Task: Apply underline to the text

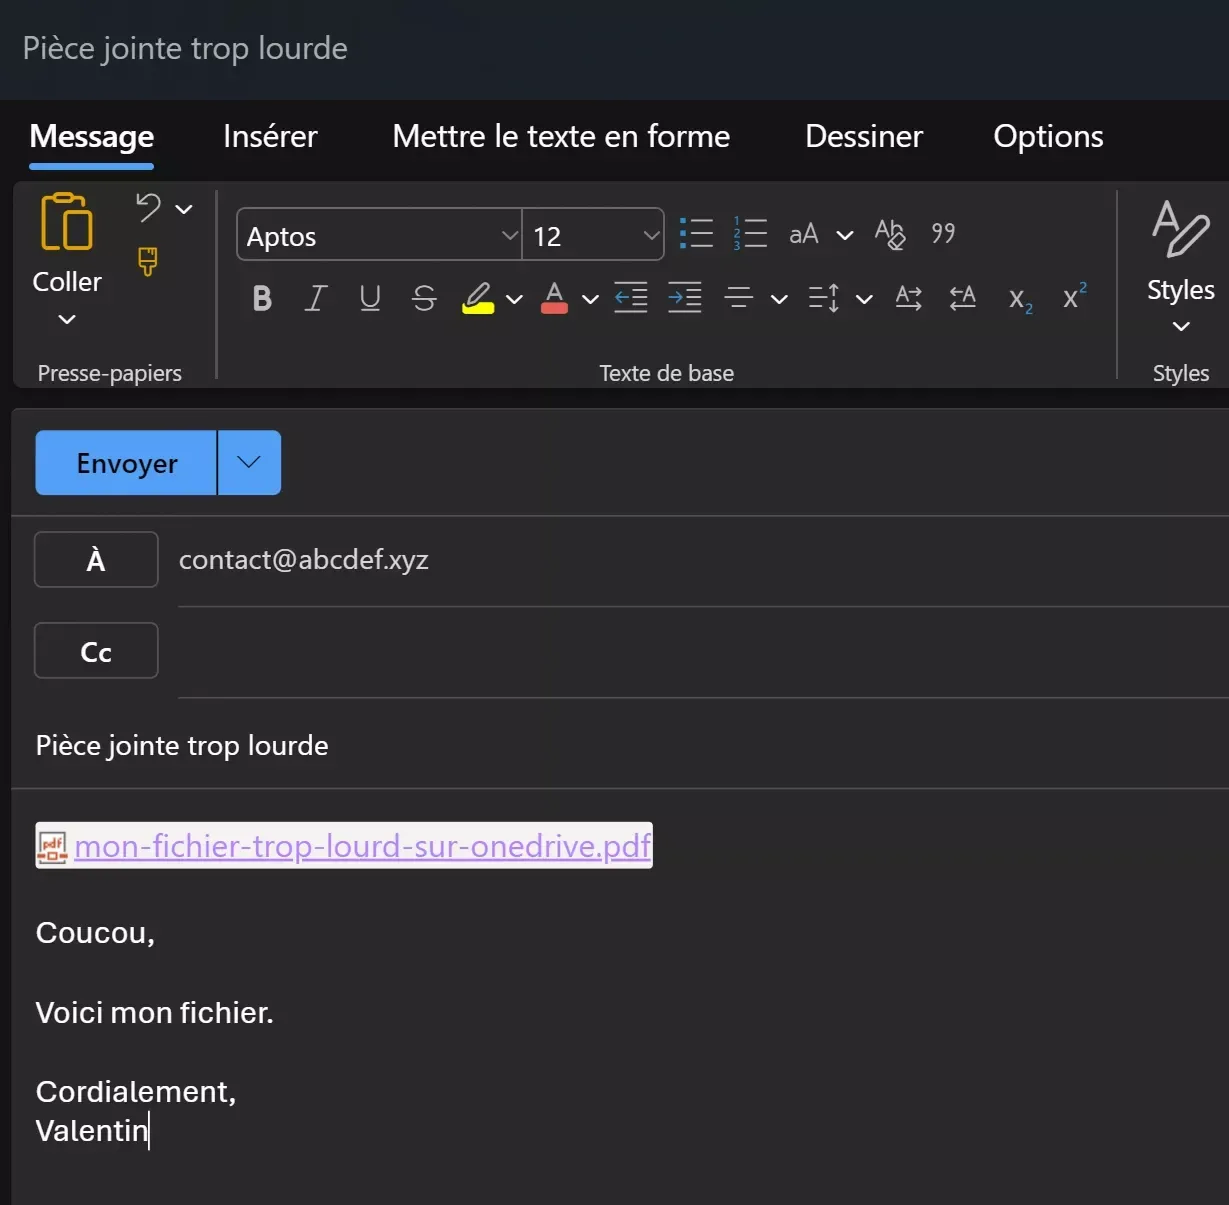Action: [x=369, y=298]
